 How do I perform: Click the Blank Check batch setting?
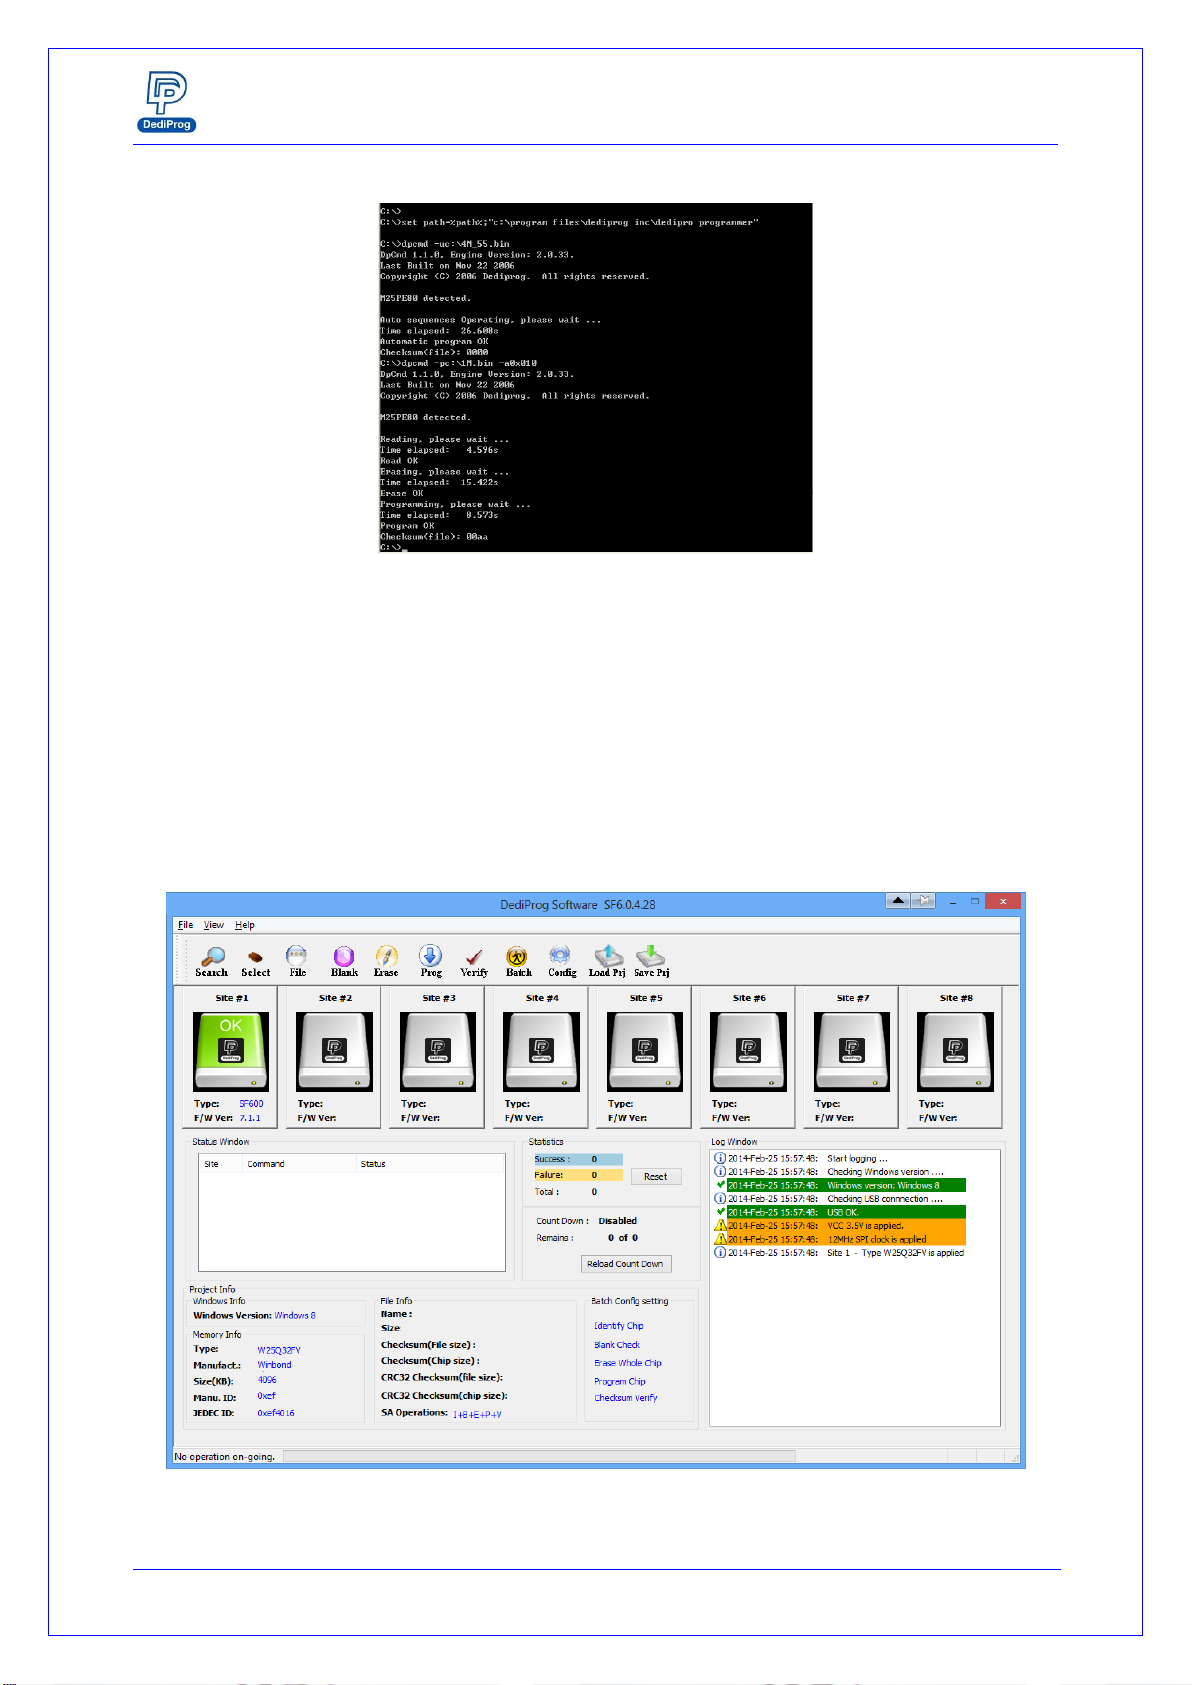617,1345
